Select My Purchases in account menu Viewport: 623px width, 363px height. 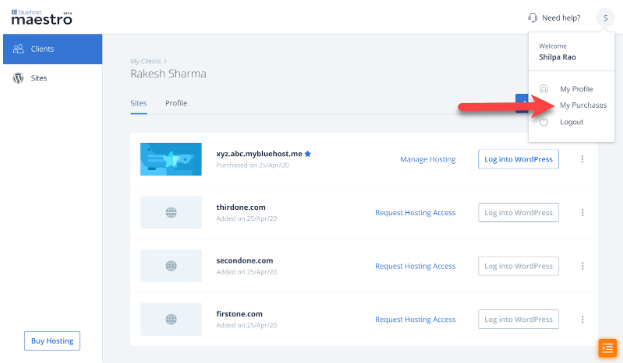click(x=583, y=105)
